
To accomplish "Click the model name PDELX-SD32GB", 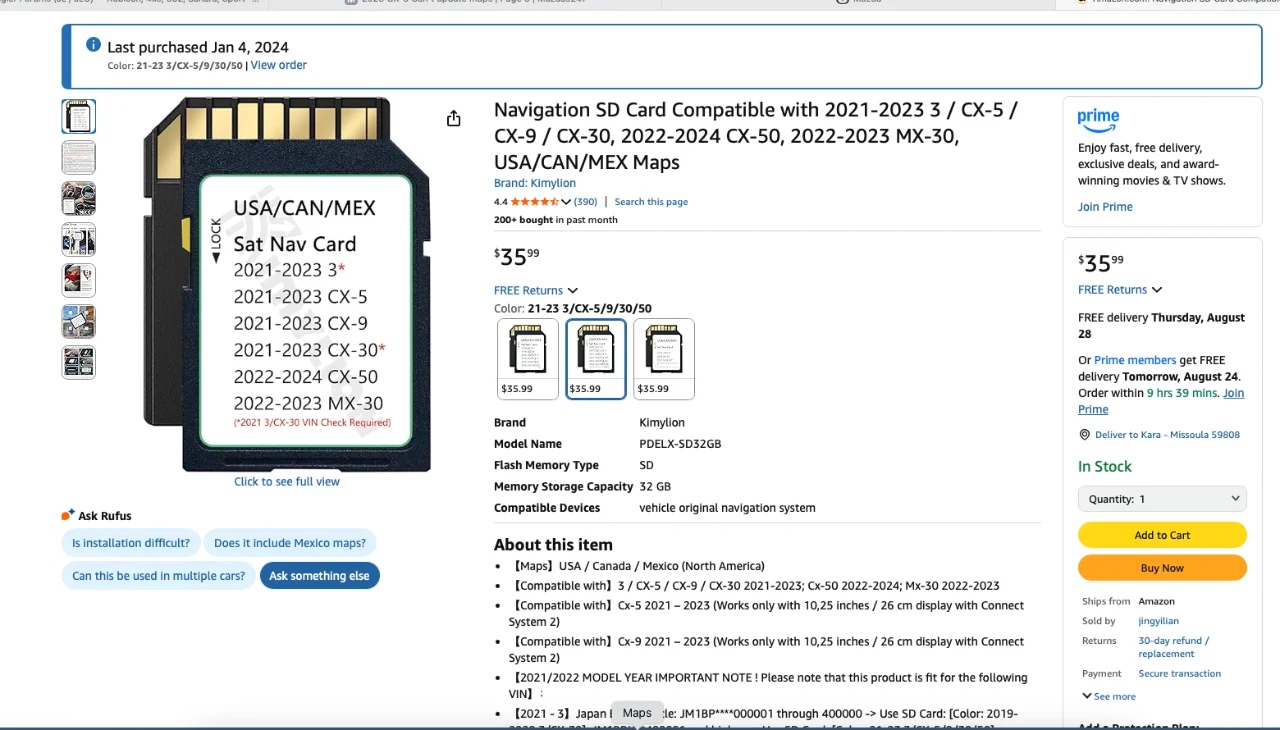I will [x=680, y=444].
